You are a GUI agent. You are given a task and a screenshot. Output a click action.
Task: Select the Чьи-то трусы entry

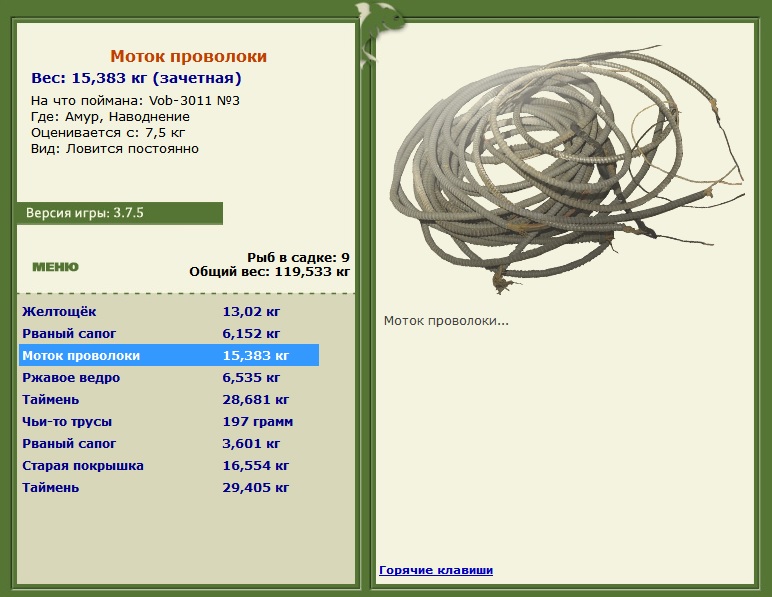coord(169,422)
